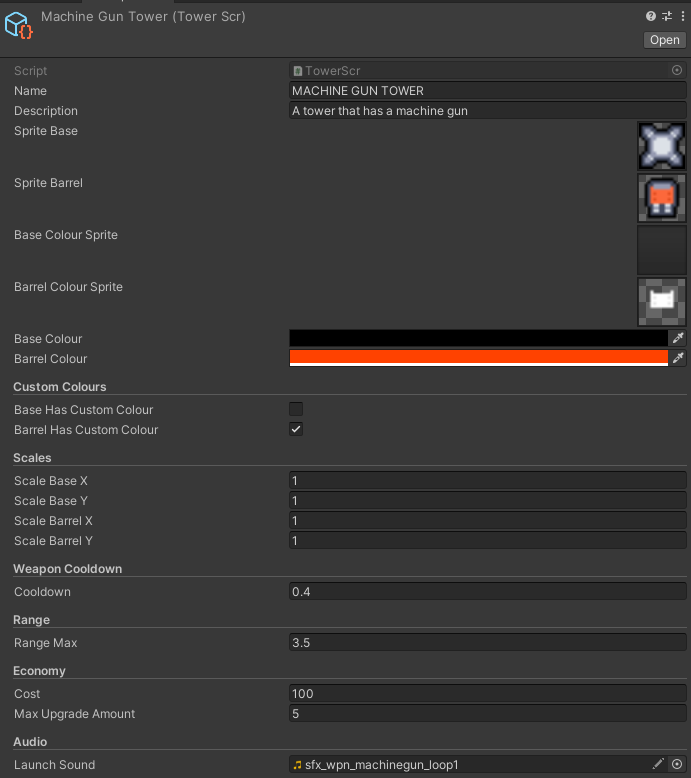Click the Description text field

(488, 111)
